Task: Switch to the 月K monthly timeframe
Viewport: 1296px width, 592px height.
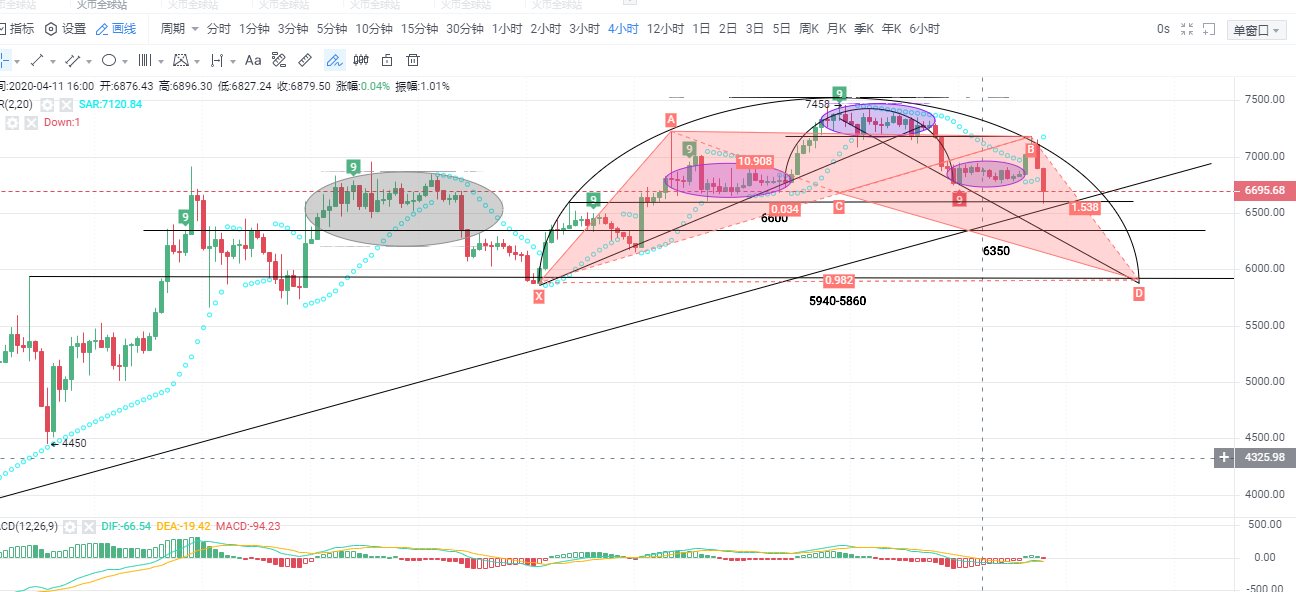Action: (x=837, y=29)
